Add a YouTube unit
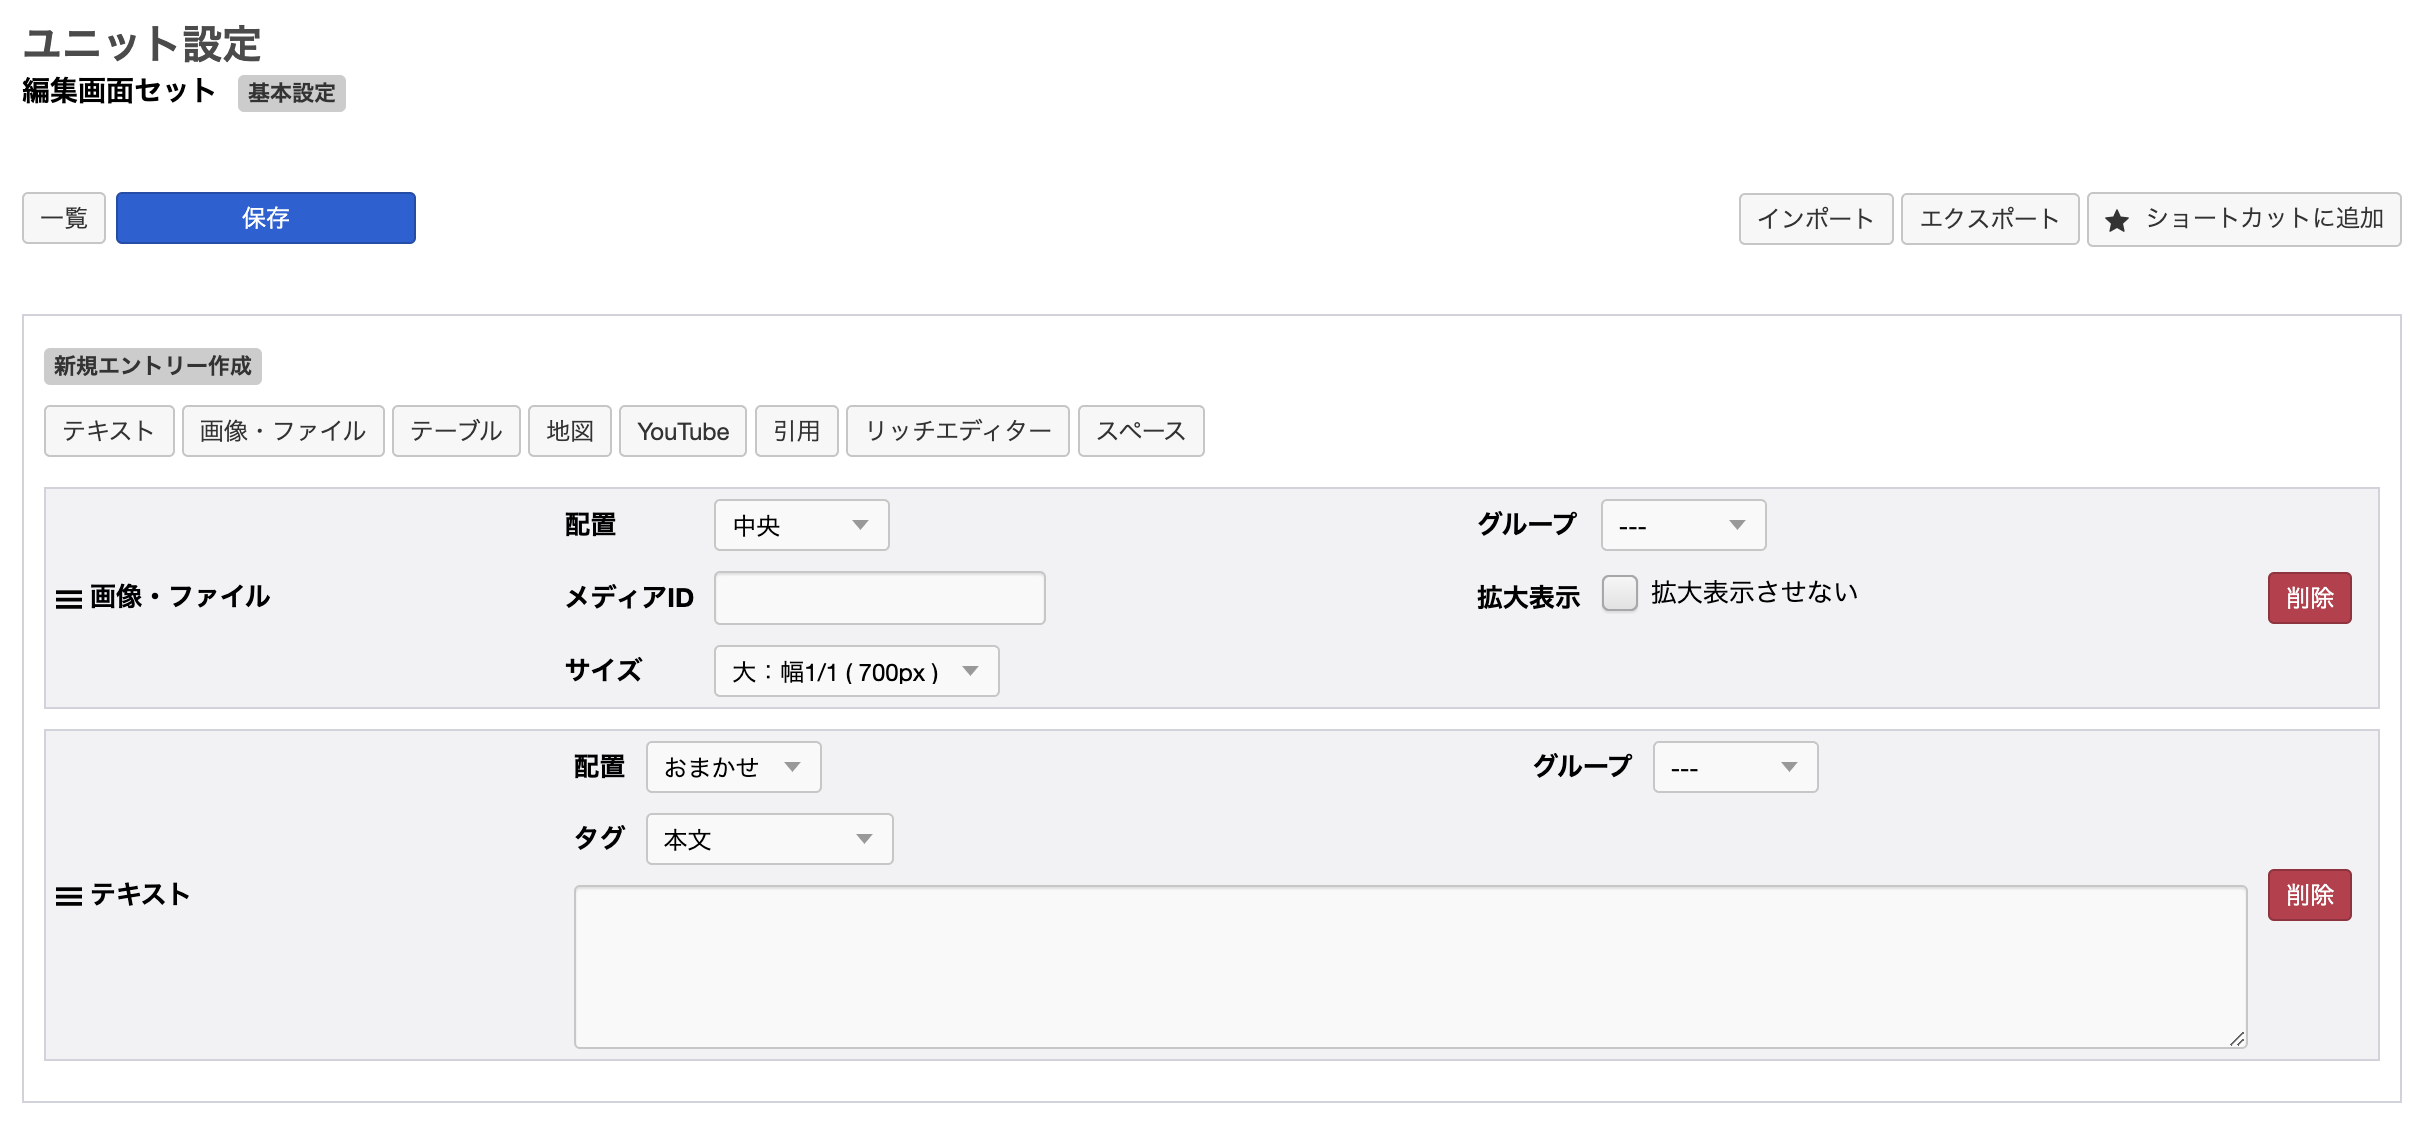 [x=683, y=431]
